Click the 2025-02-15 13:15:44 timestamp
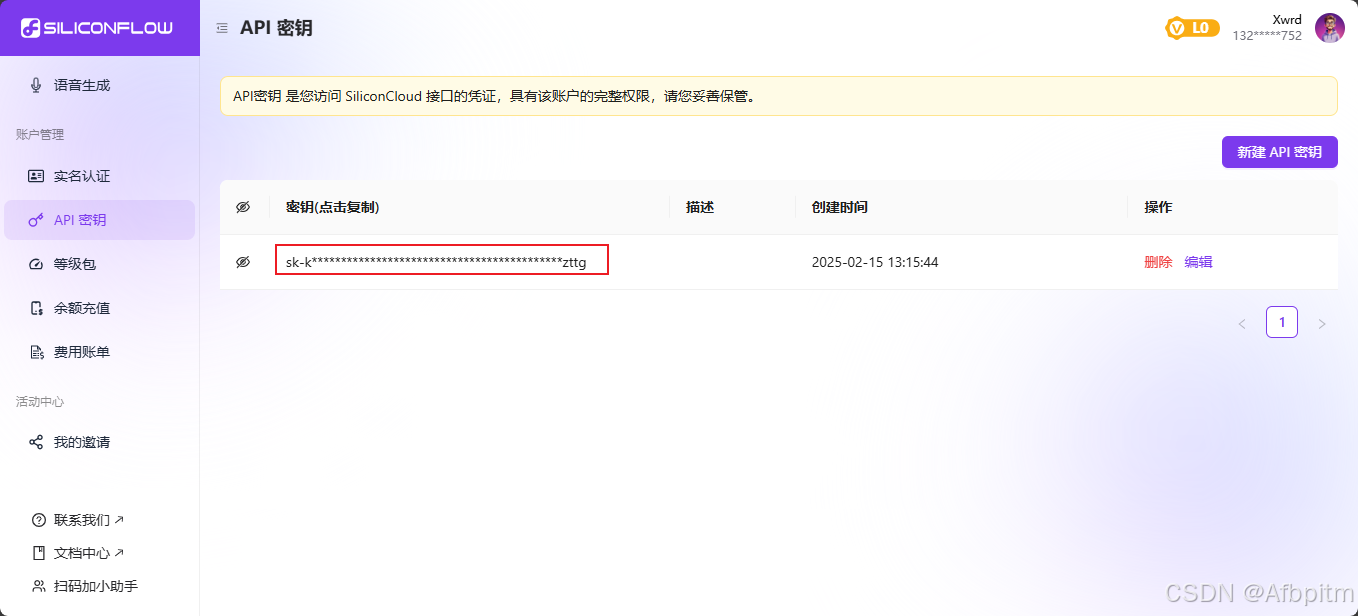Viewport: 1358px width, 616px height. pos(875,262)
